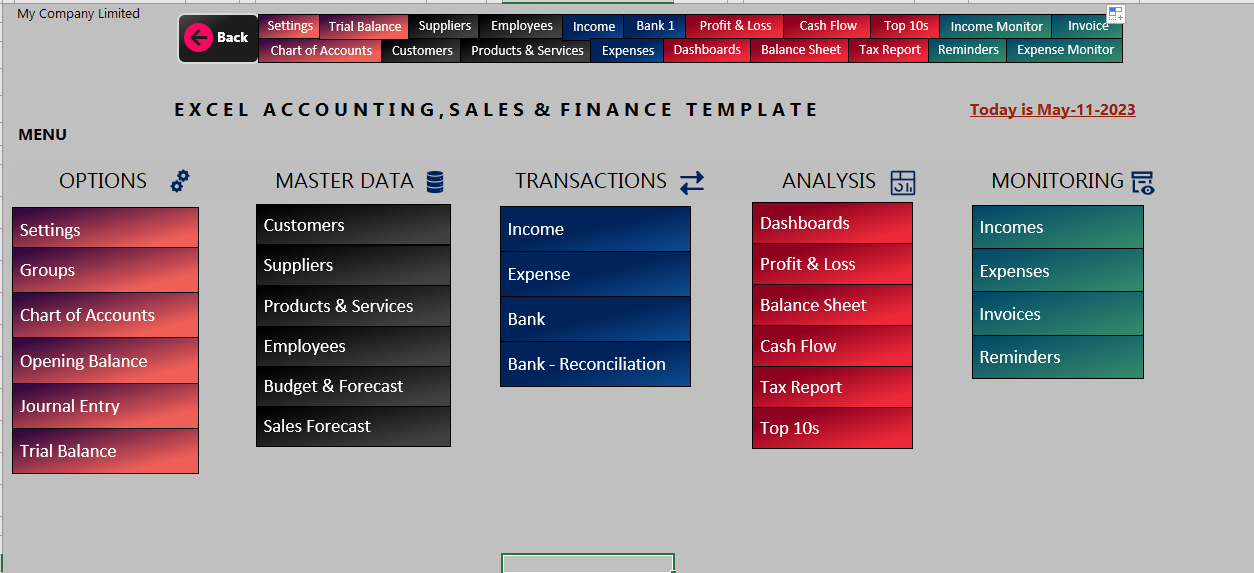Open Tax Report in the top navigation bar

pos(889,50)
